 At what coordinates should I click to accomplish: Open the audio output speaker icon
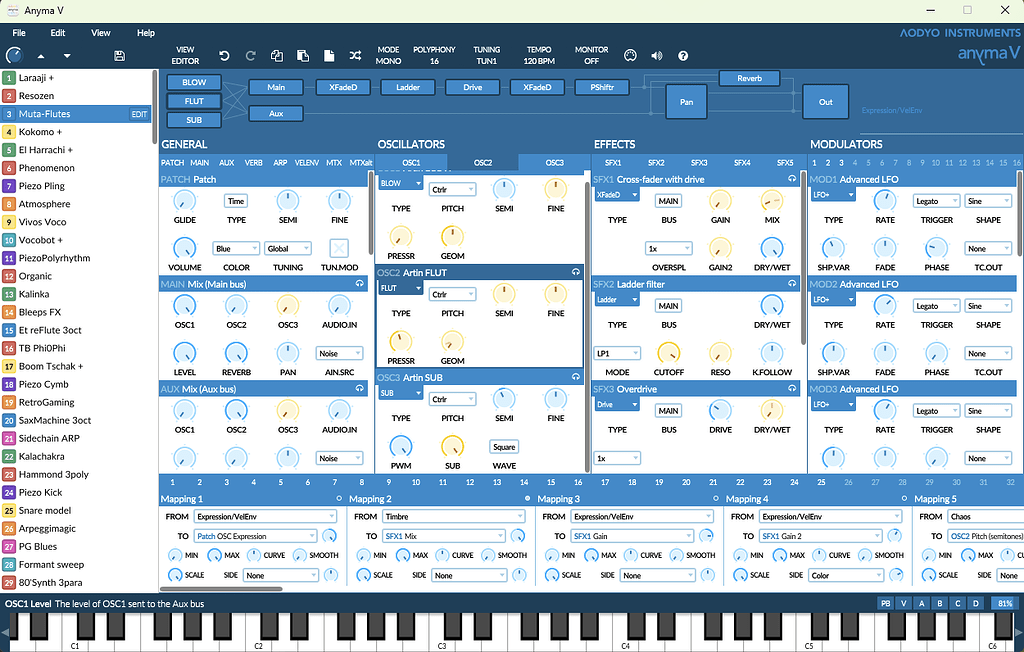[657, 55]
